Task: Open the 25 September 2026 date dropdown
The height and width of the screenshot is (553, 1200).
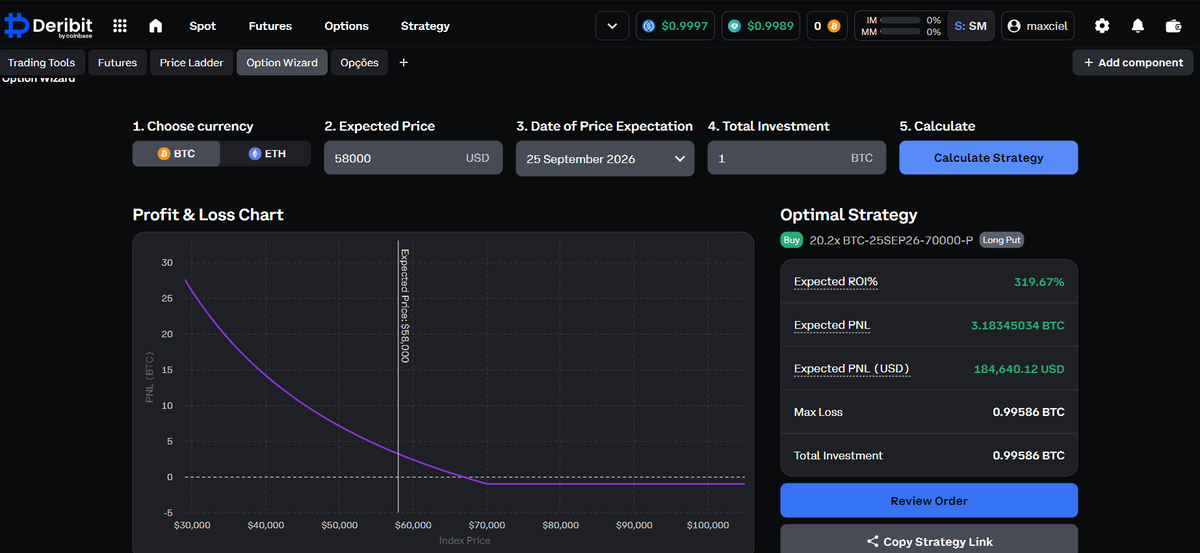Action: [x=605, y=158]
